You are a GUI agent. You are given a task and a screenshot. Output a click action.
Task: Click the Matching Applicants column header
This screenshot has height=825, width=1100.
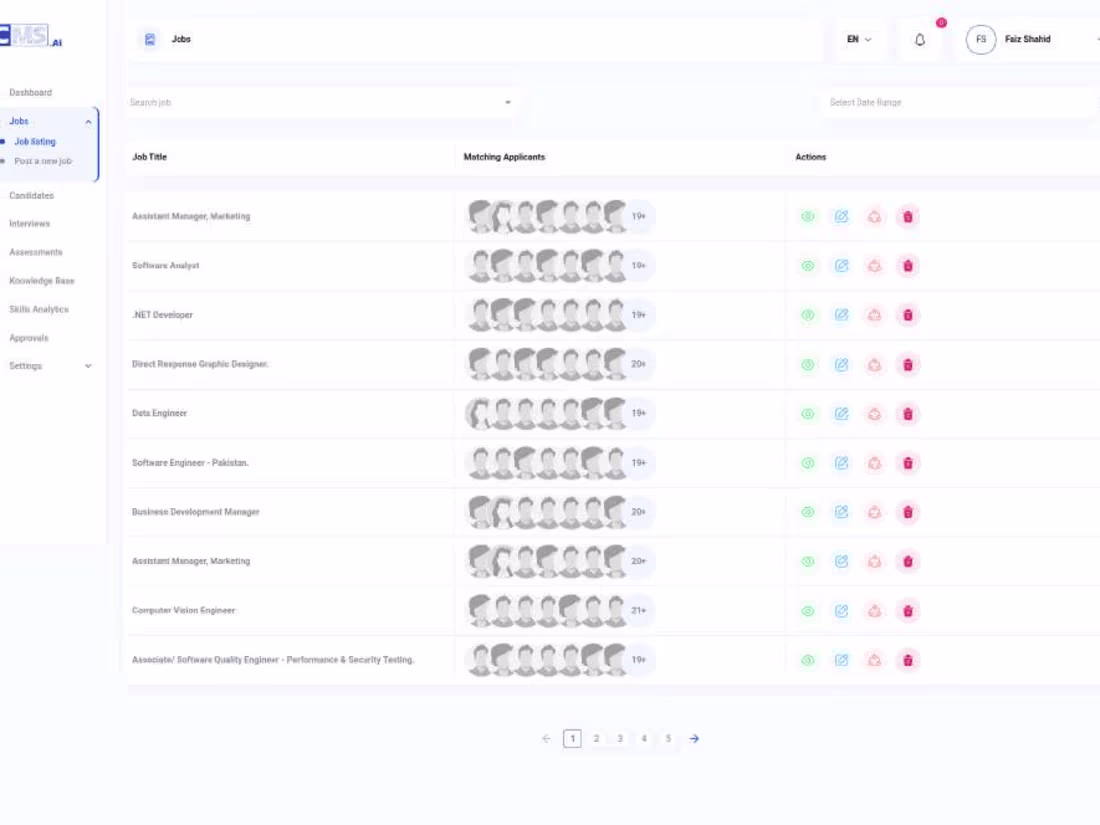(504, 157)
